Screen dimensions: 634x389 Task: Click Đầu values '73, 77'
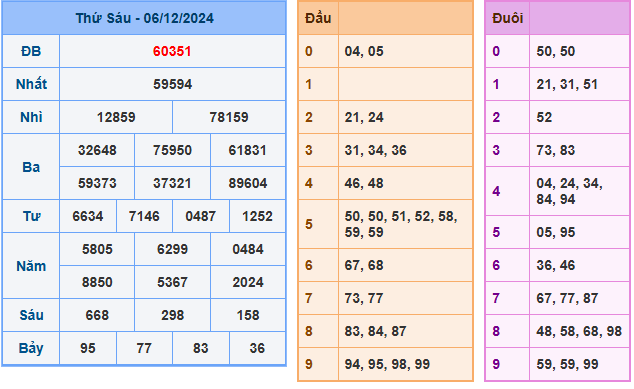tap(364, 298)
